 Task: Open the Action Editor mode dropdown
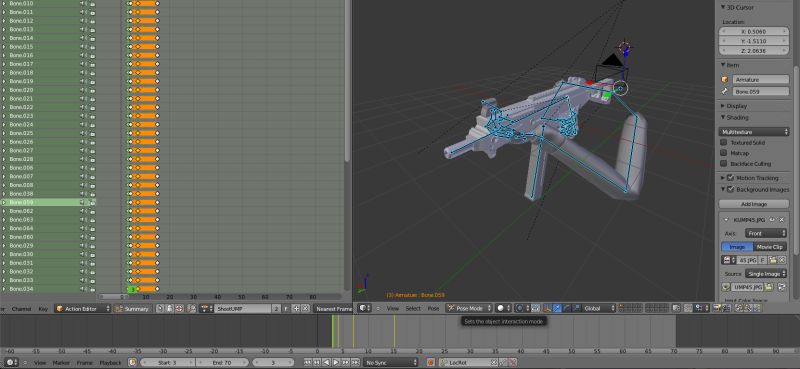click(83, 309)
